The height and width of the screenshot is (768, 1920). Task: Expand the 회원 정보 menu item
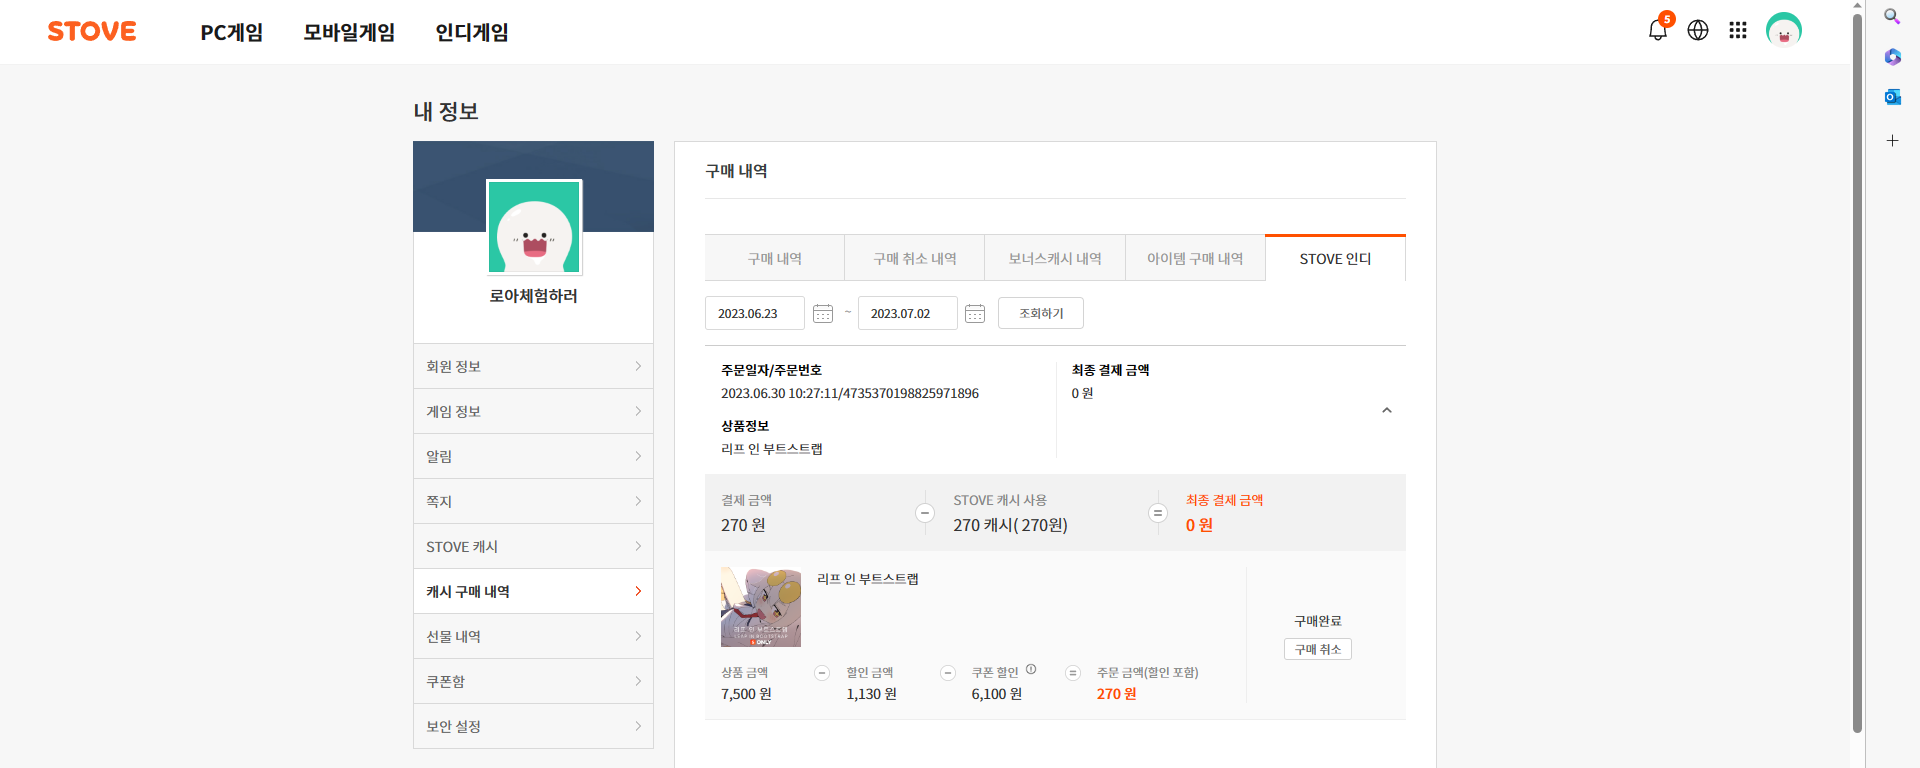click(533, 367)
